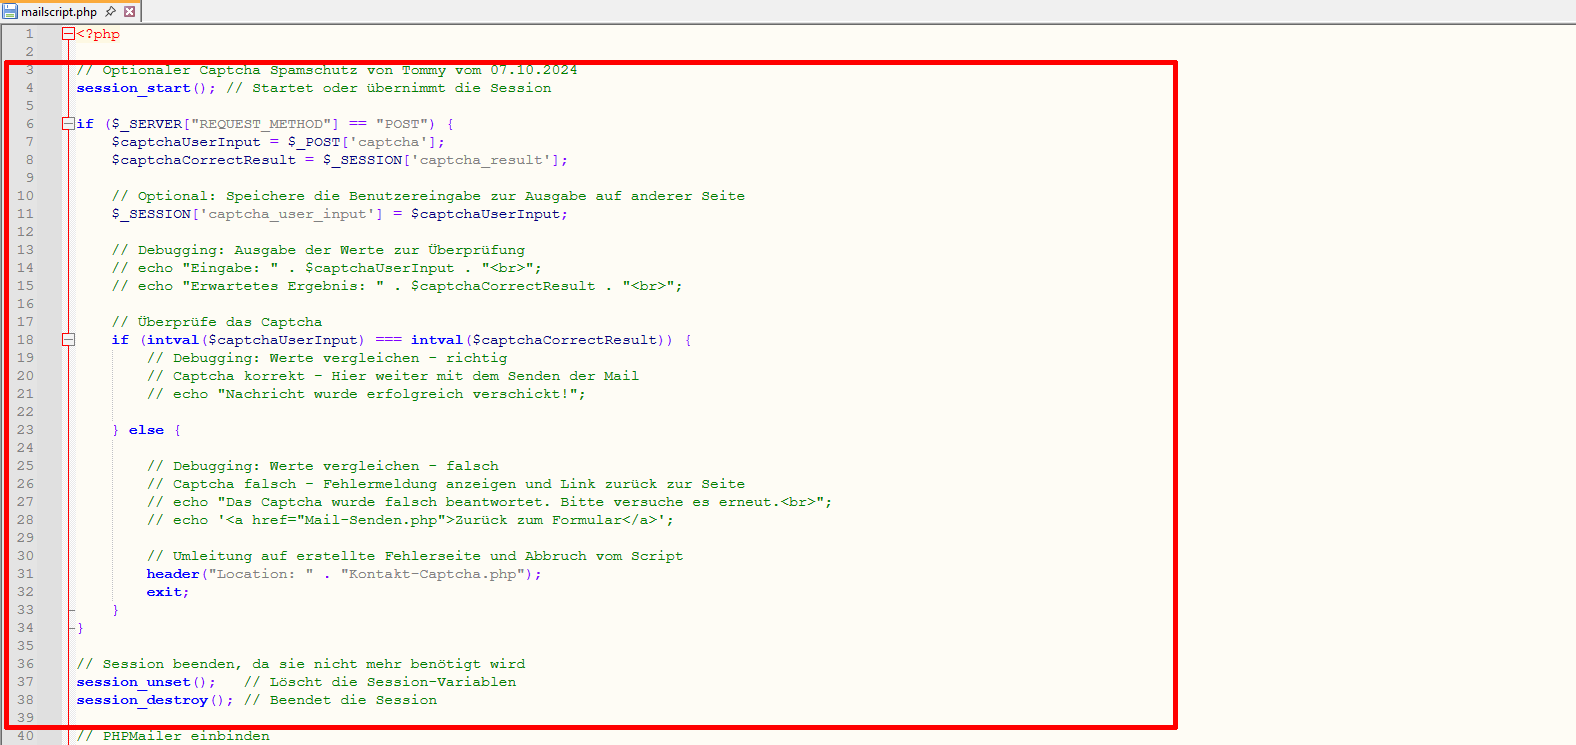This screenshot has width=1576, height=745.
Task: Click the PHPMailer einbinden comment
Action: coord(173,736)
